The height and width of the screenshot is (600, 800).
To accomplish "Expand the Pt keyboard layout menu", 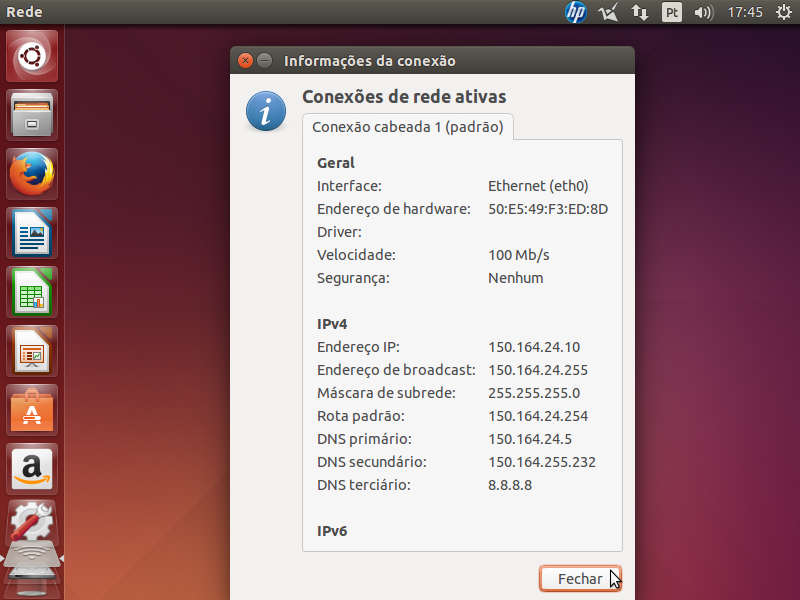I will click(672, 12).
